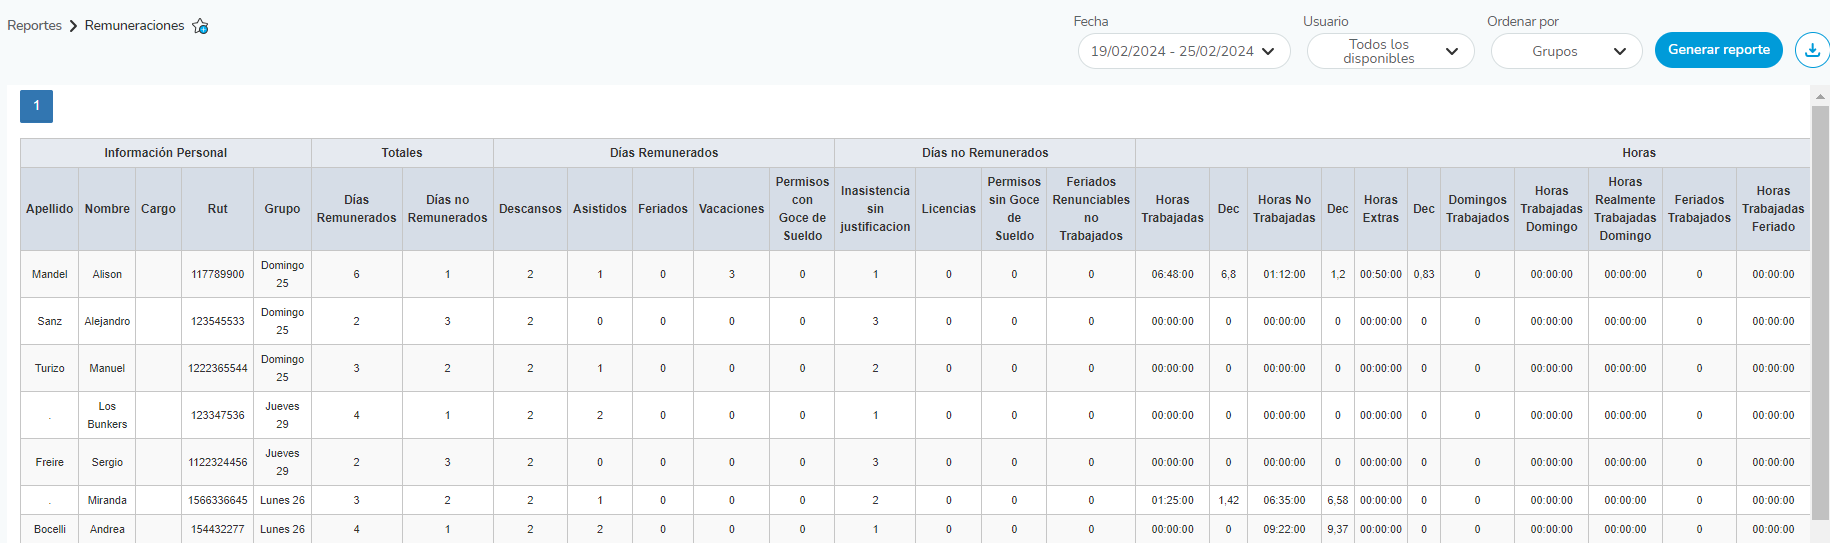The image size is (1830, 543).
Task: Click the Remuneraciones breadcrumb label
Action: [x=134, y=26]
